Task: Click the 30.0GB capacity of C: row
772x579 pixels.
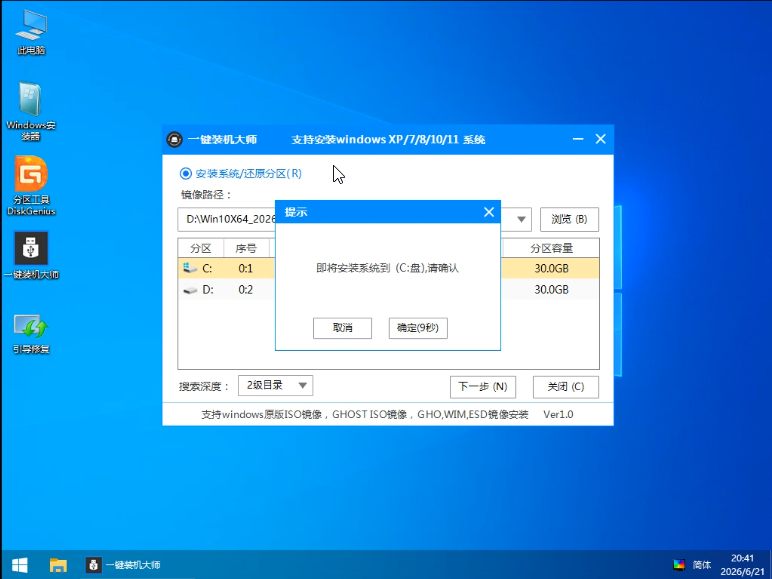Action: point(551,268)
